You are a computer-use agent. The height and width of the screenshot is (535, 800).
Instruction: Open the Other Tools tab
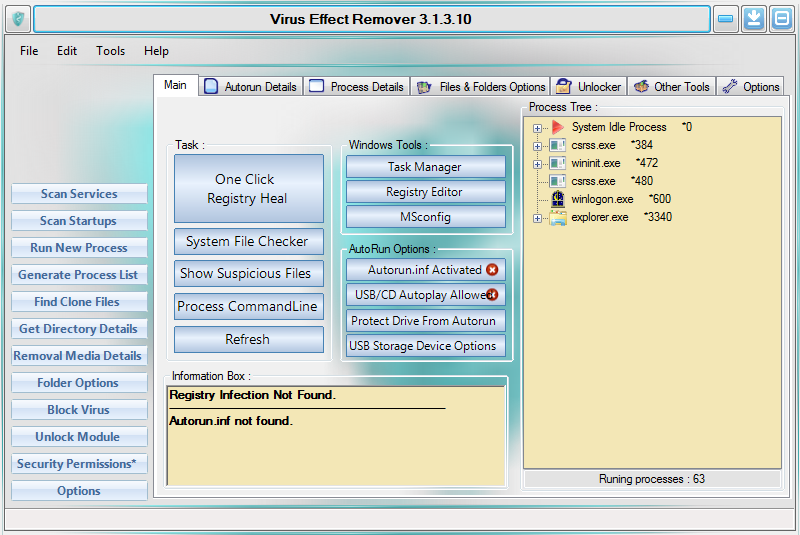click(x=671, y=87)
